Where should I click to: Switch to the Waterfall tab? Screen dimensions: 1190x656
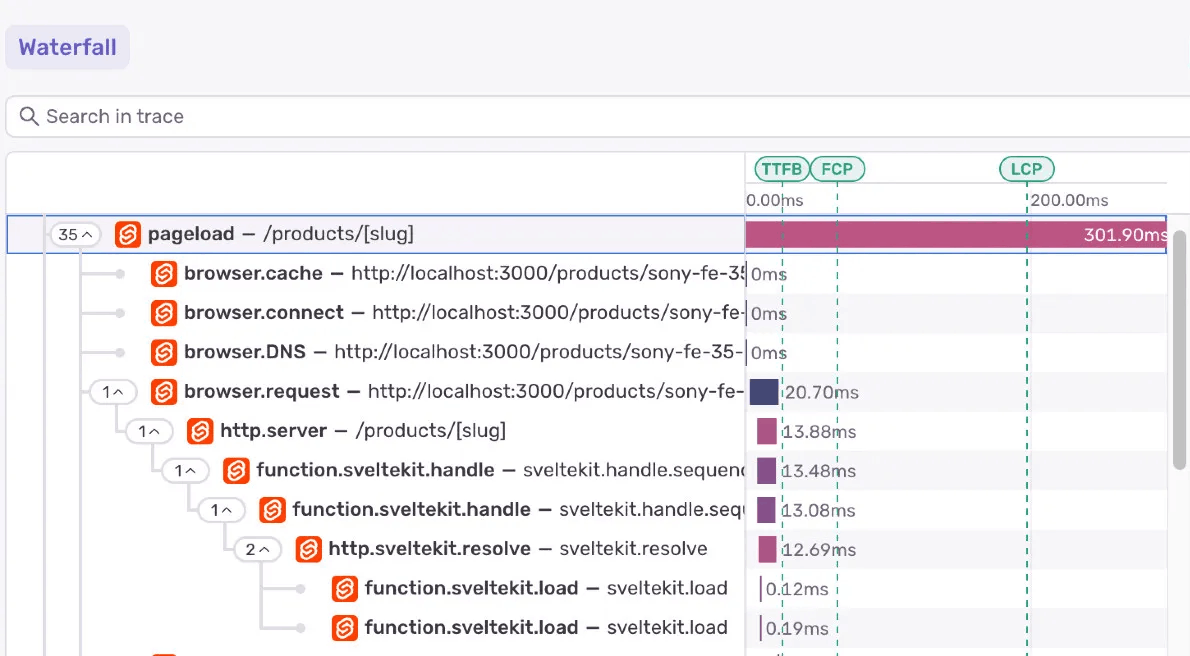[x=67, y=47]
